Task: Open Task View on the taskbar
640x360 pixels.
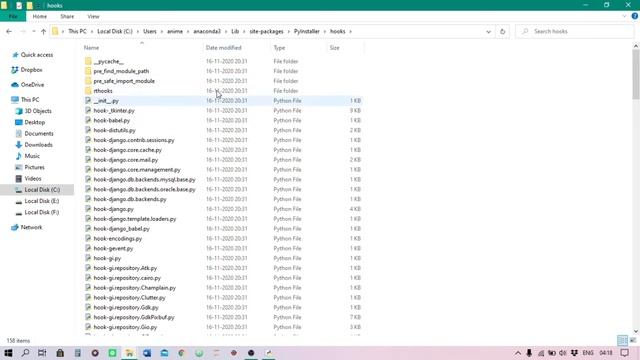Action: pyautogui.click(x=42, y=353)
